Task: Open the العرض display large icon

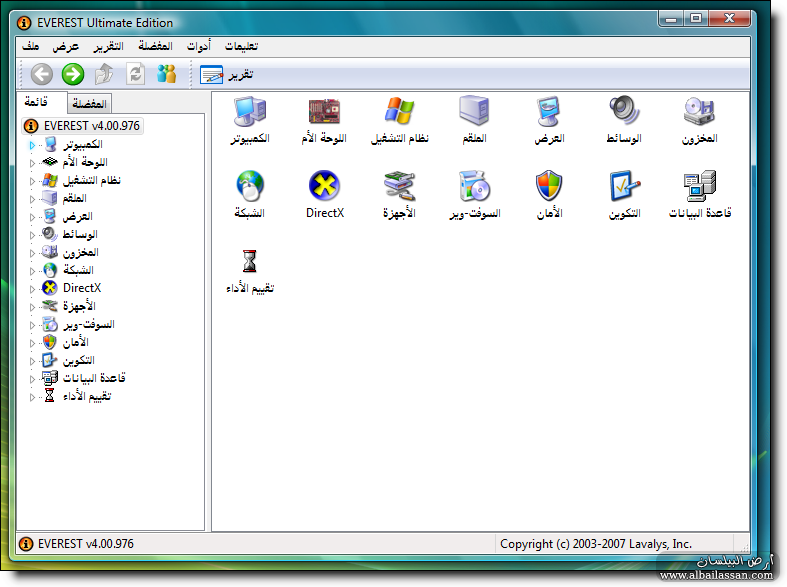Action: pos(549,120)
